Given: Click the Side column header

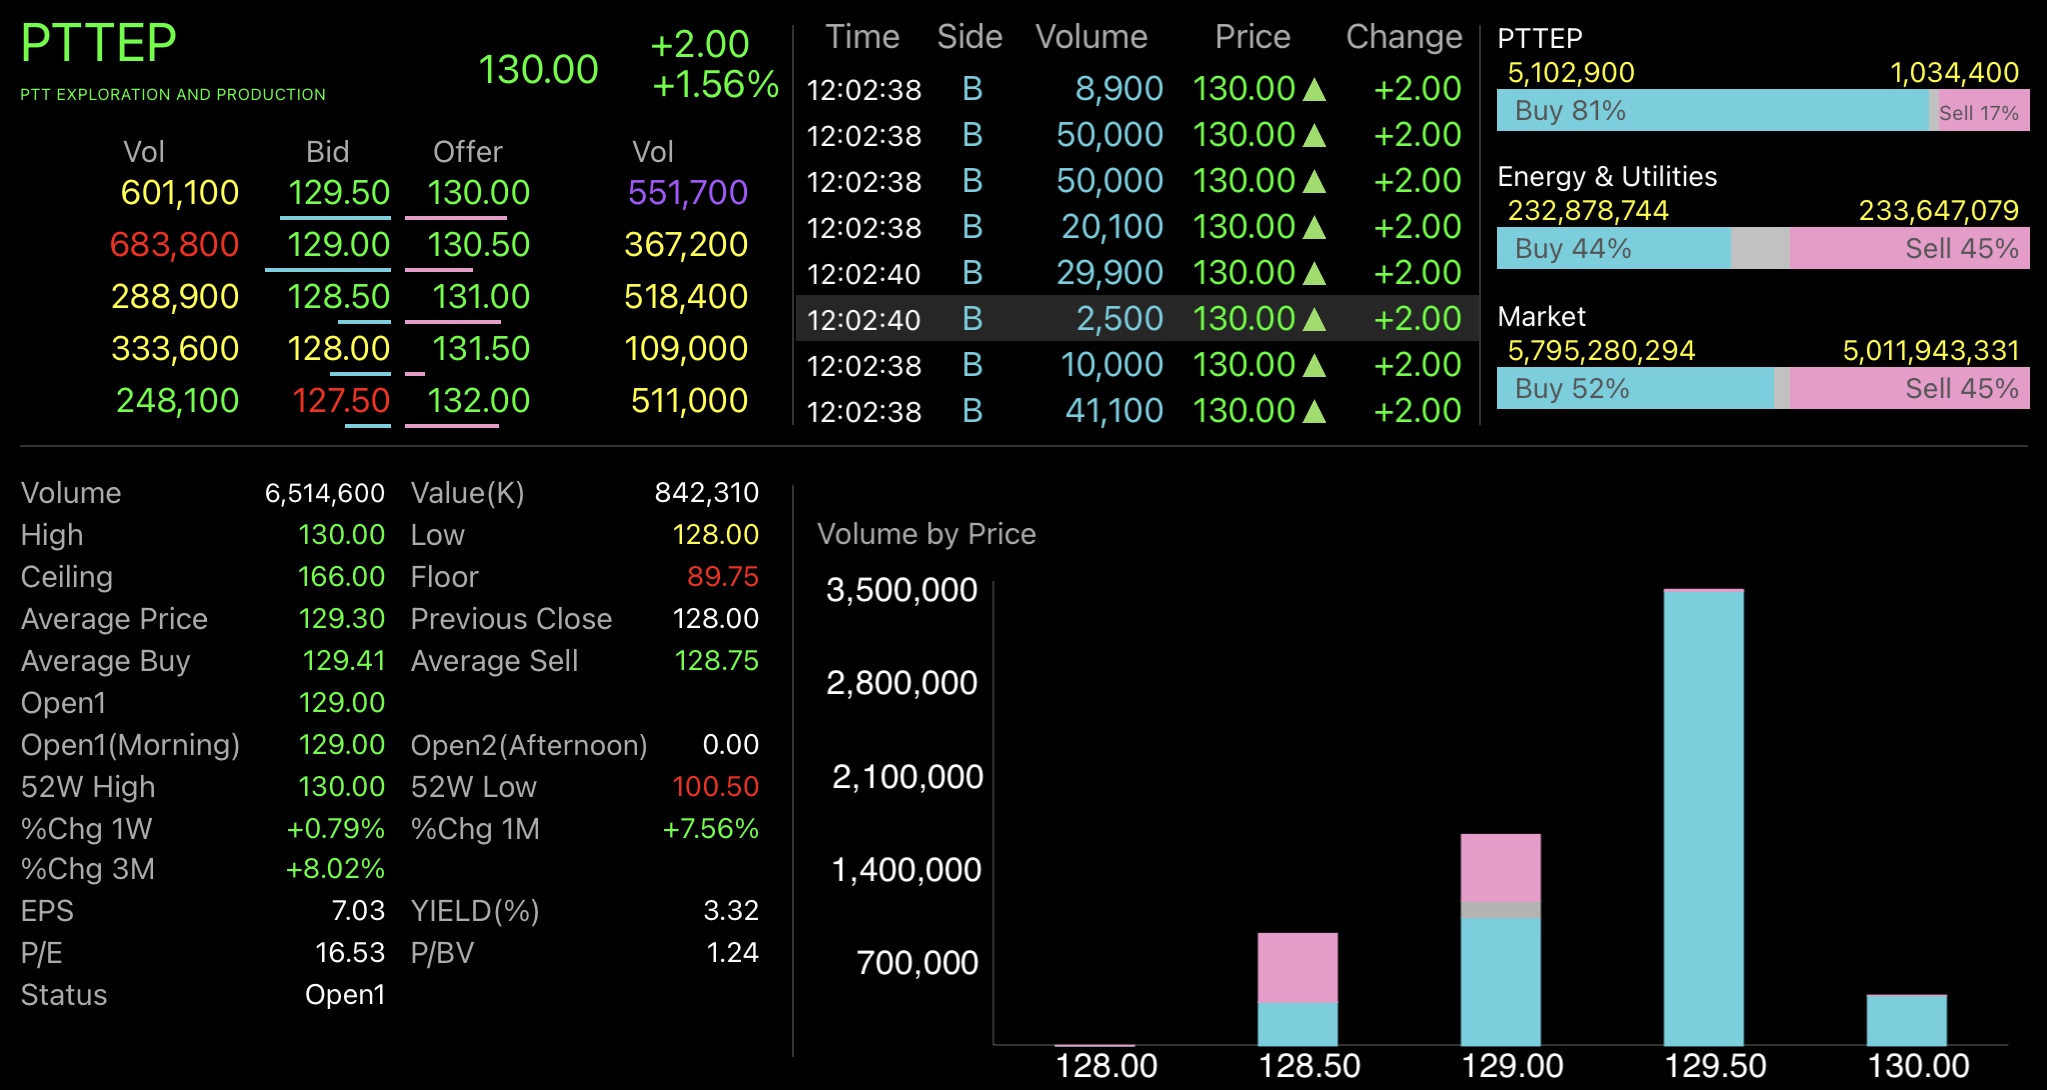Looking at the screenshot, I should pyautogui.click(x=969, y=37).
